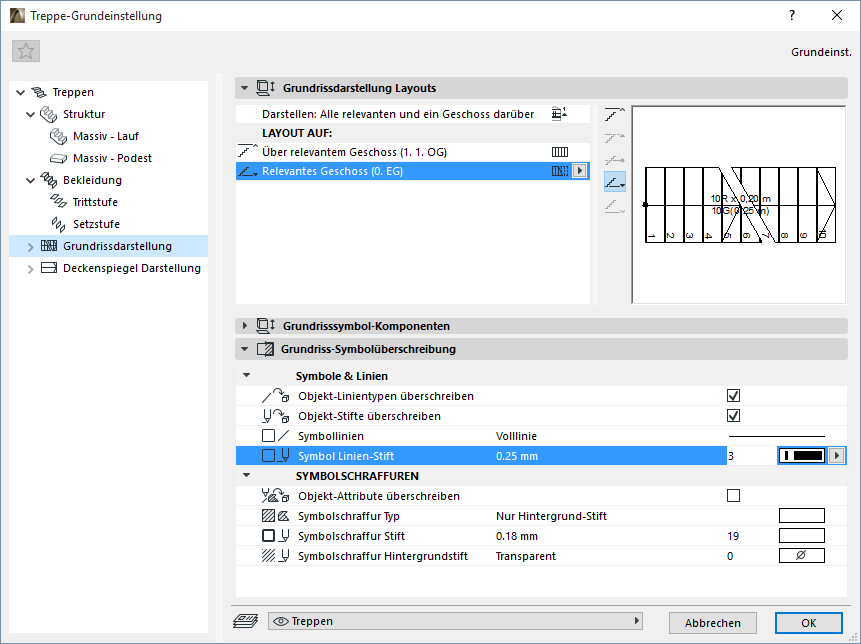
Task: Click Symbolschraffur Typ fill swatch
Action: coord(802,516)
